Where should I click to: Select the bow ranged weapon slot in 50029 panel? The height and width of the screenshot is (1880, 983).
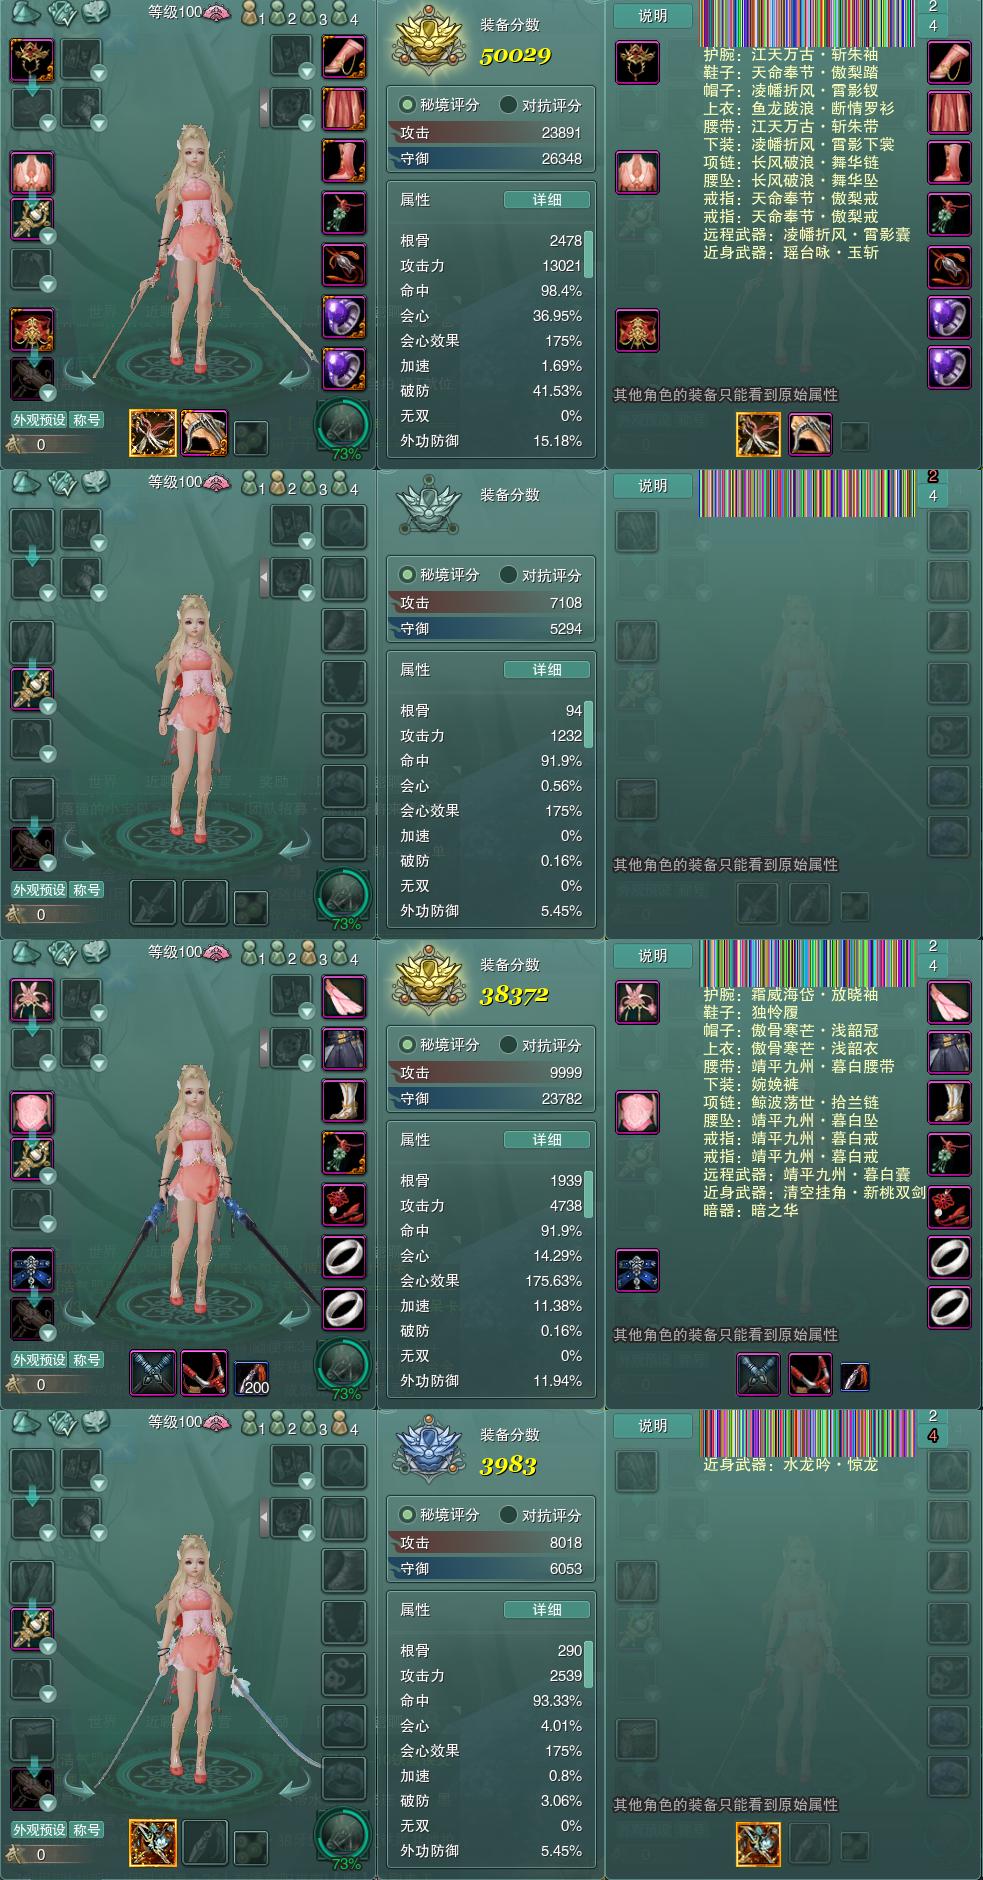click(204, 432)
